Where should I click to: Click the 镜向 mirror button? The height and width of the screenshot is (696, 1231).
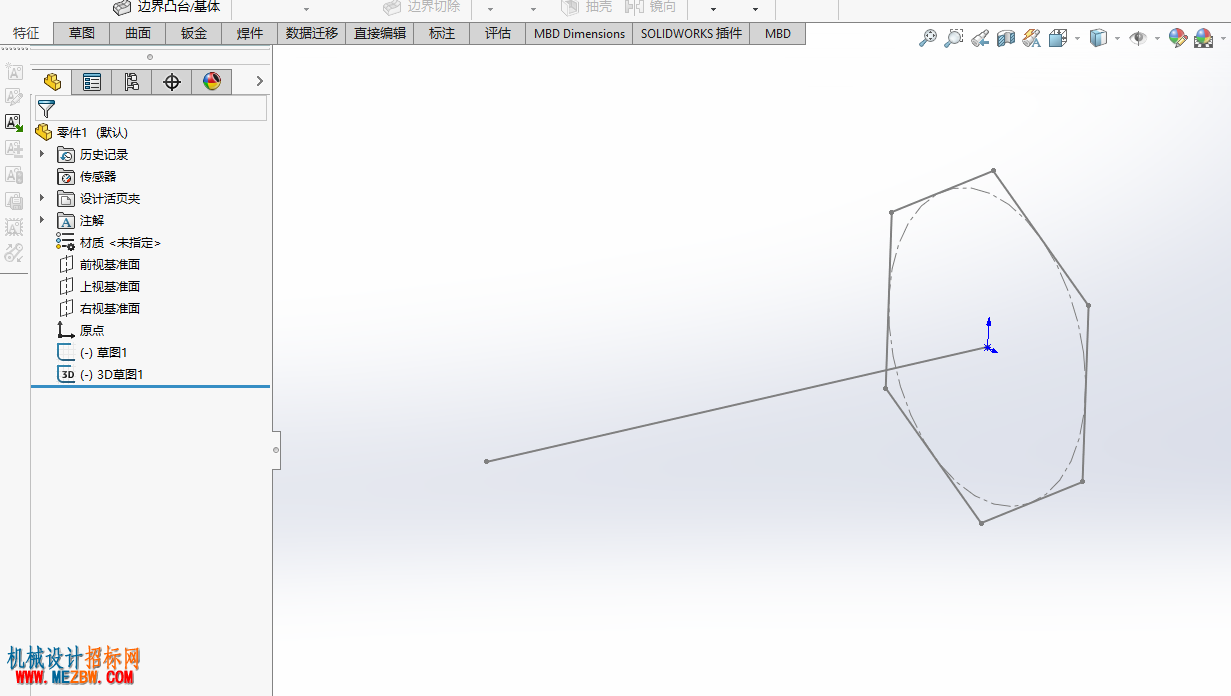651,7
